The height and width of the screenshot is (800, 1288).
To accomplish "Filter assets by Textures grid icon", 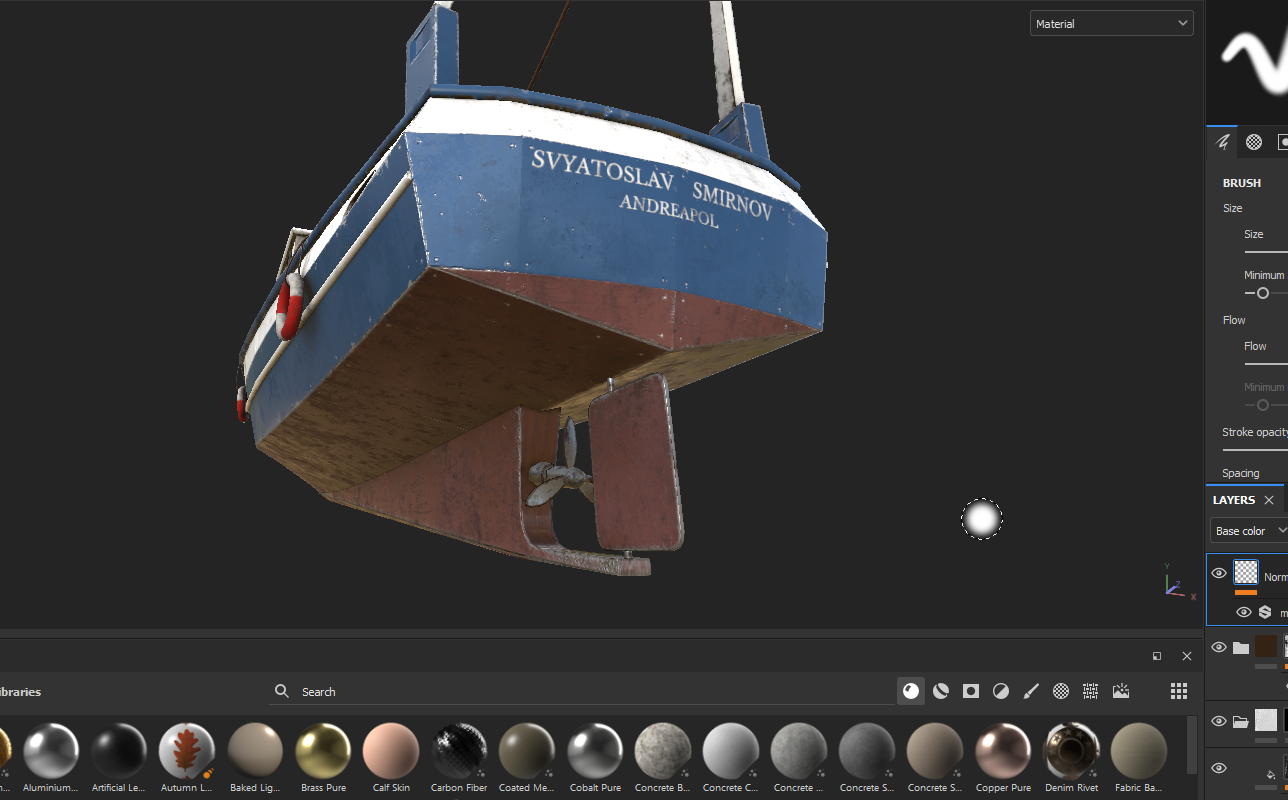I will click(1090, 691).
